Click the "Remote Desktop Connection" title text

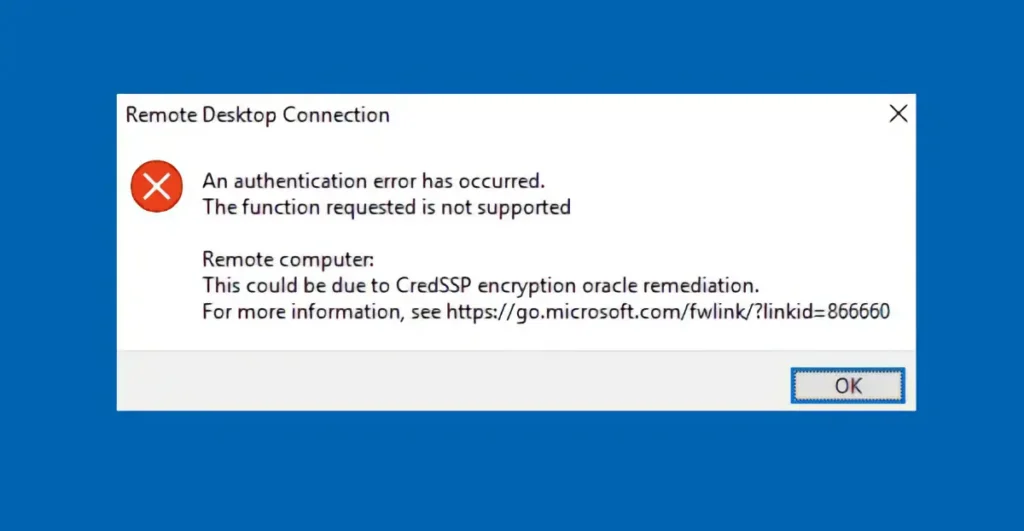coord(257,115)
